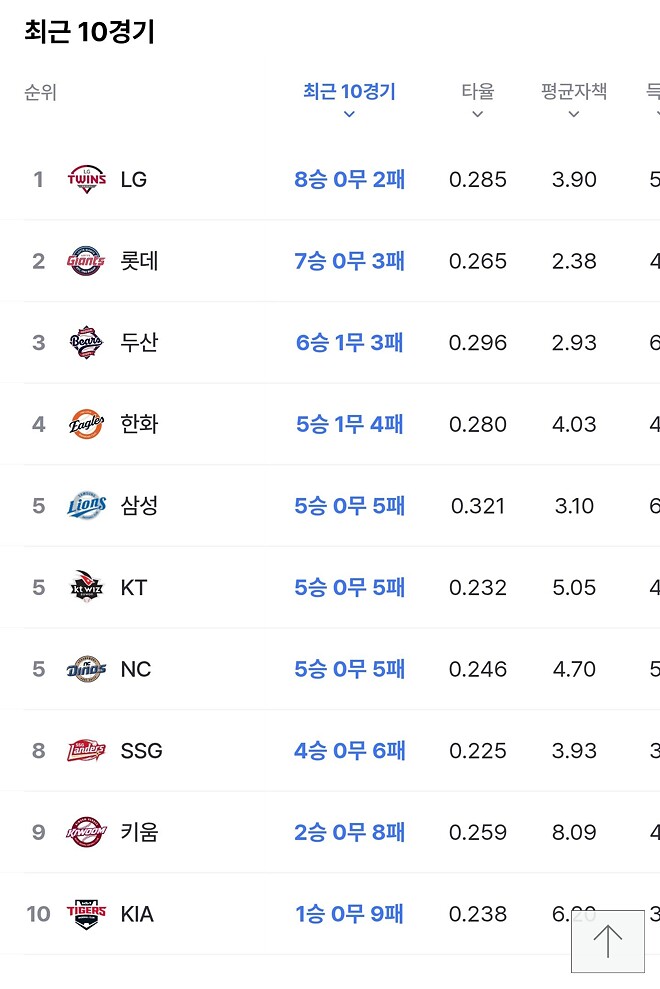Viewport: 660px width, 989px height.
Task: Click the LG Twins team logo
Action: tap(87, 179)
